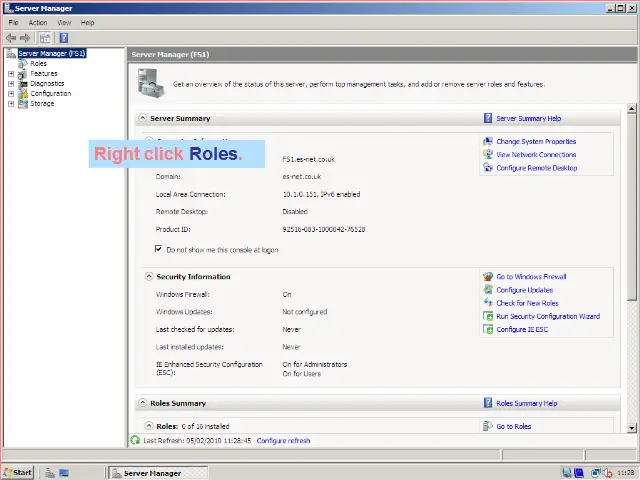Click the Roles Summary Help link
Viewport: 640px width, 480px height.
[527, 403]
